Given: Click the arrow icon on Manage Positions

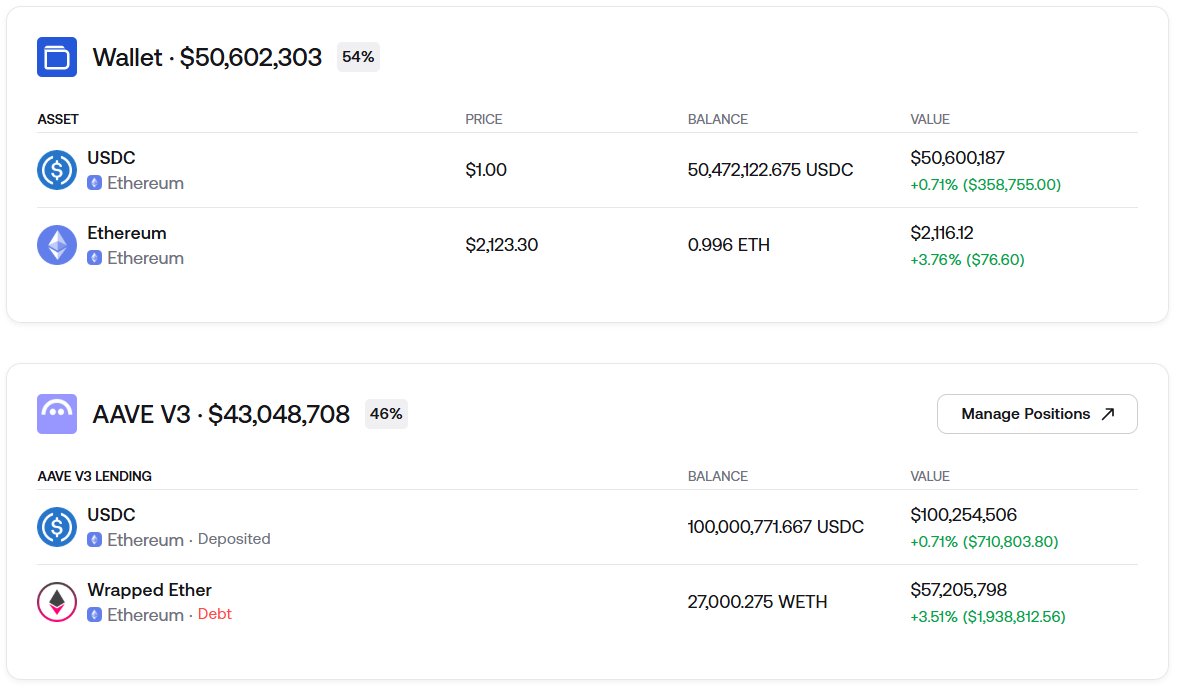Looking at the screenshot, I should coord(1107,414).
